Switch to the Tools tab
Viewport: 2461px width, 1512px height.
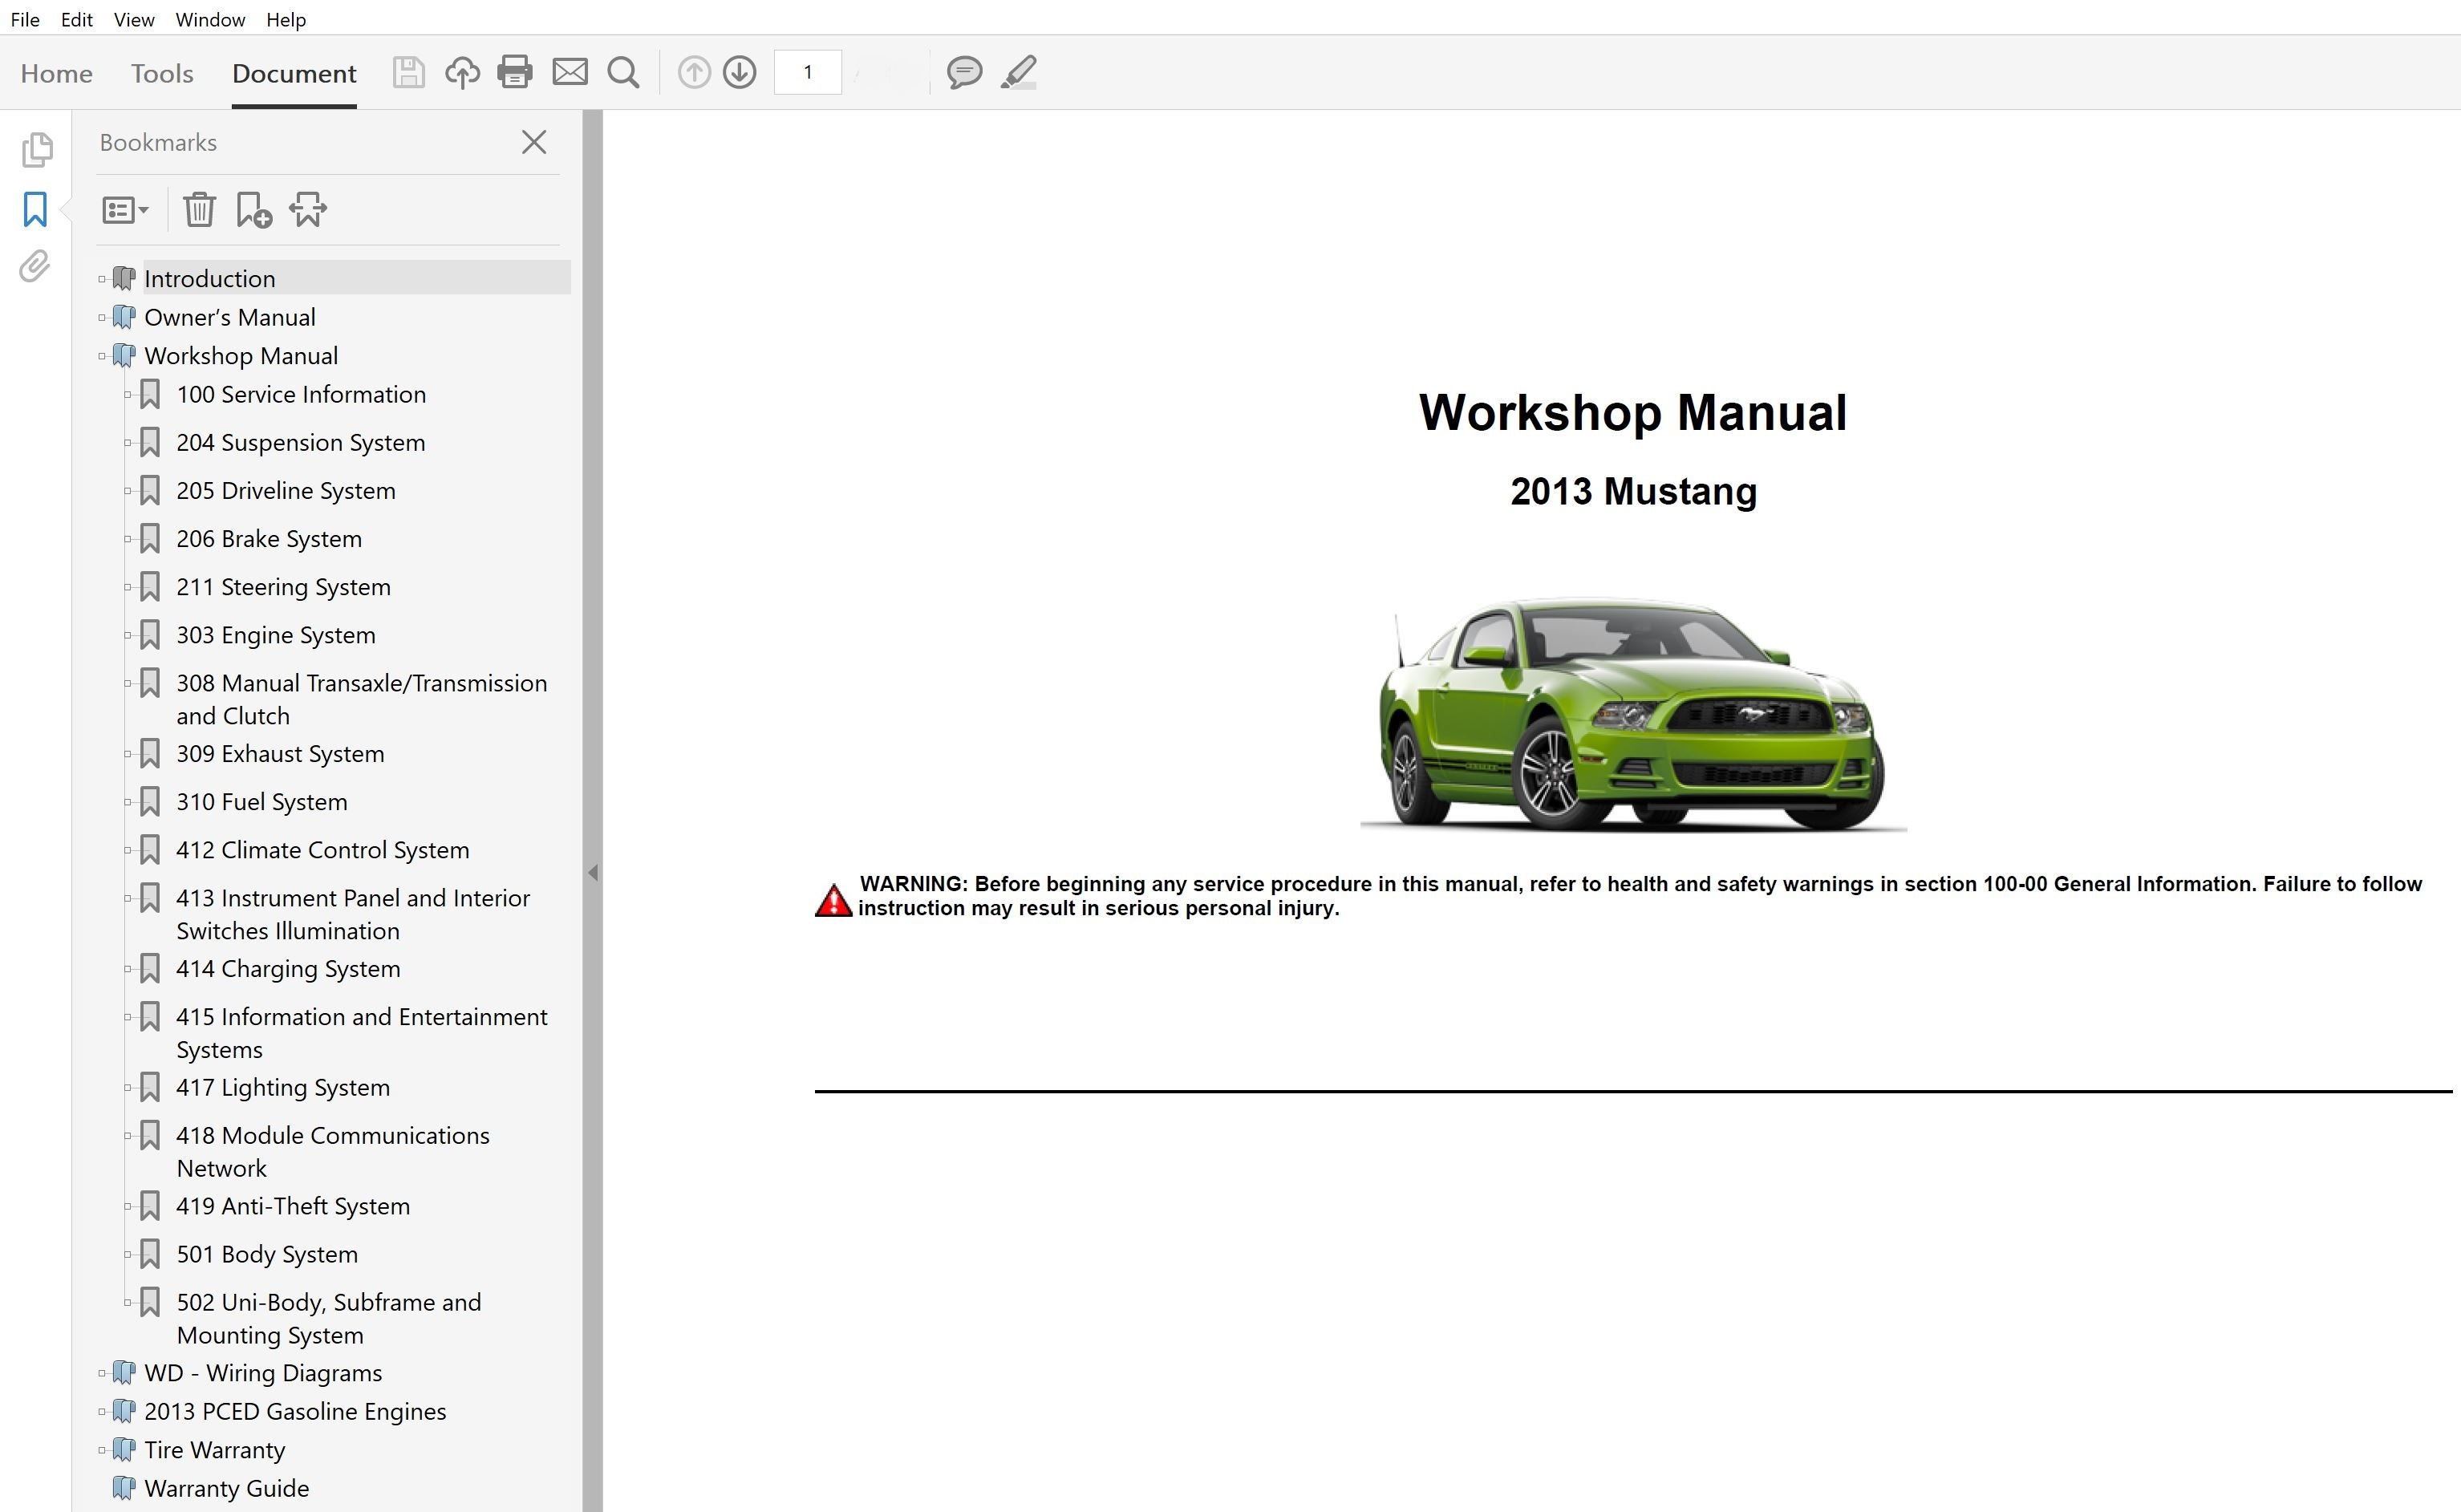click(162, 73)
